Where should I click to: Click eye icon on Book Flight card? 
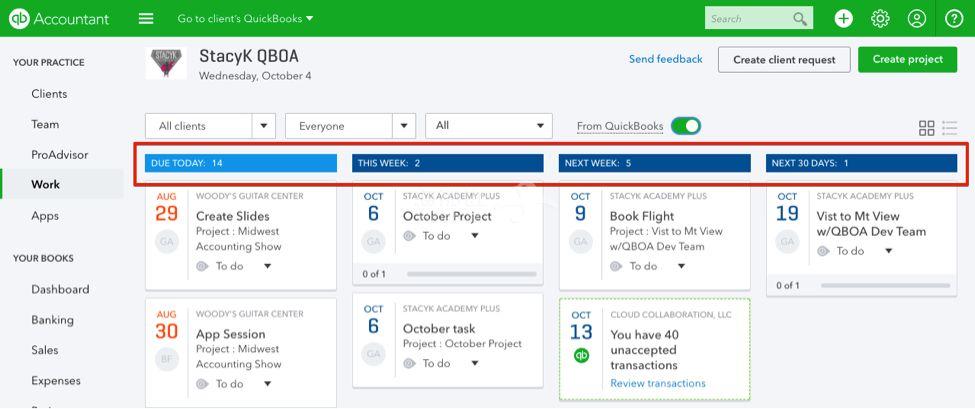pos(616,266)
